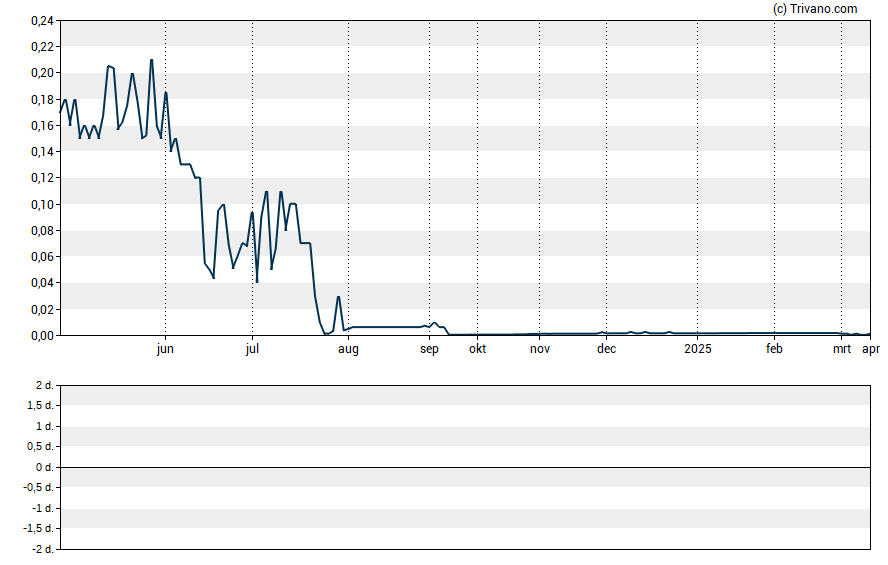
Task: Click the 0,00 price axis label
Action: [42, 335]
